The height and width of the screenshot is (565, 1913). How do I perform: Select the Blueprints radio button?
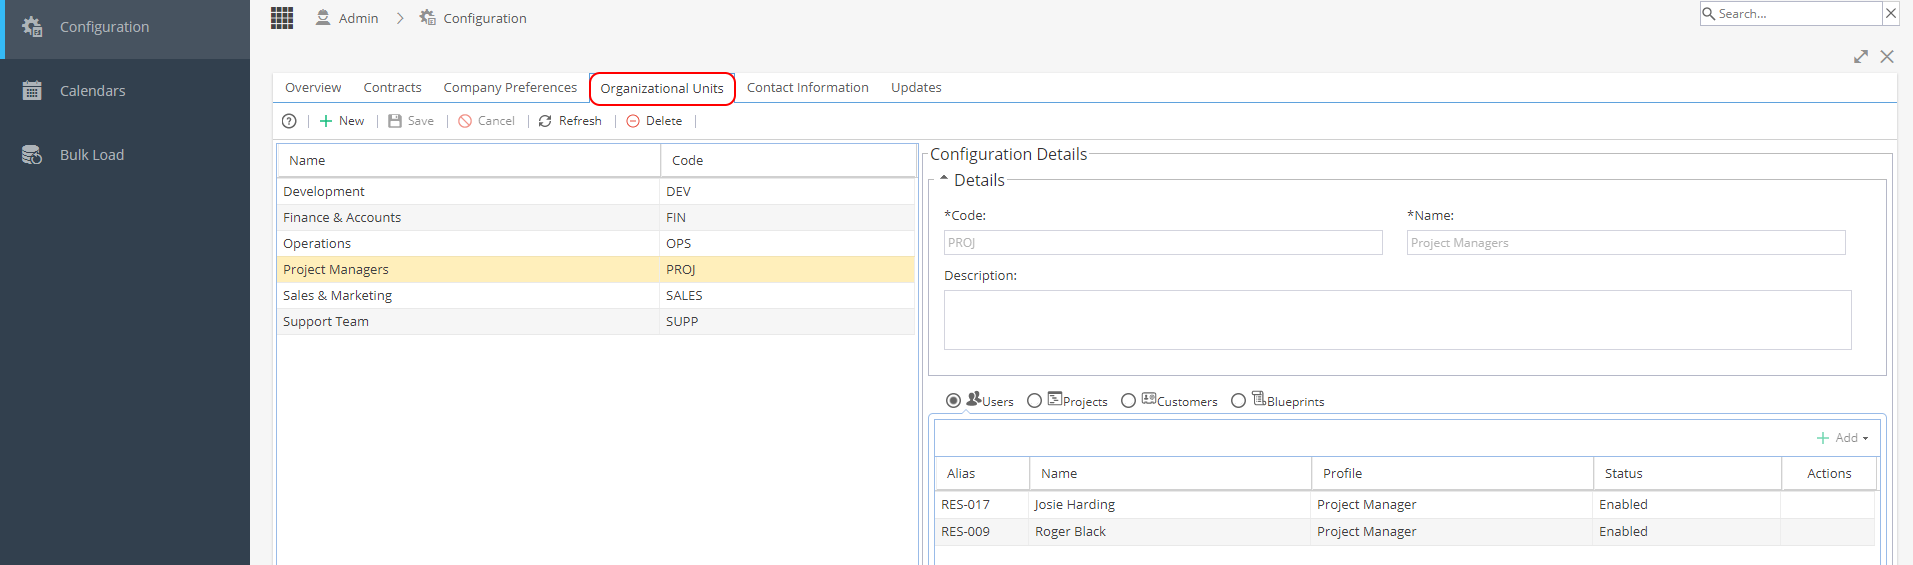pyautogui.click(x=1239, y=401)
